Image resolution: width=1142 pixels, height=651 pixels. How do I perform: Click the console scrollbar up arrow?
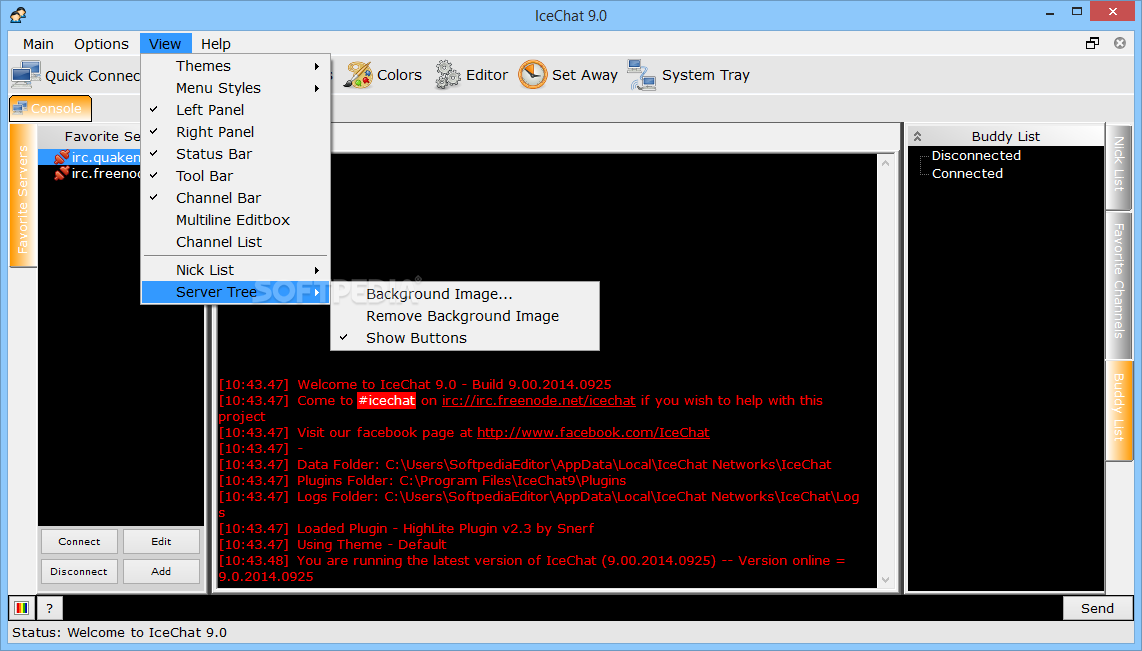coord(886,163)
